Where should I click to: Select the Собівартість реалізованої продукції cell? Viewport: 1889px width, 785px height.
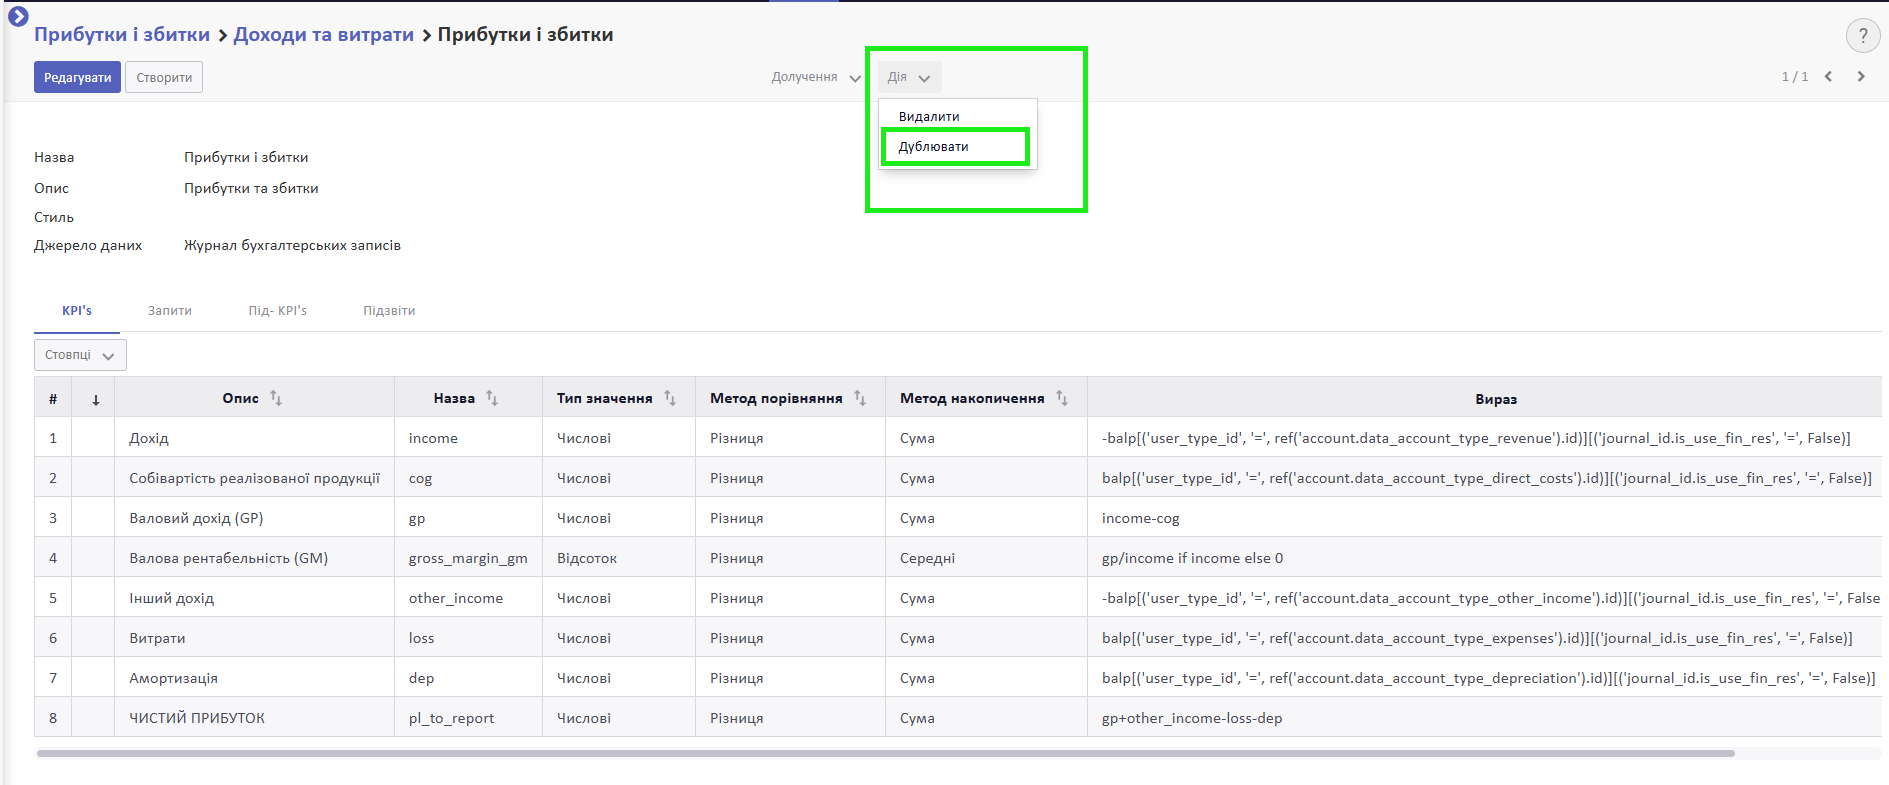[254, 478]
